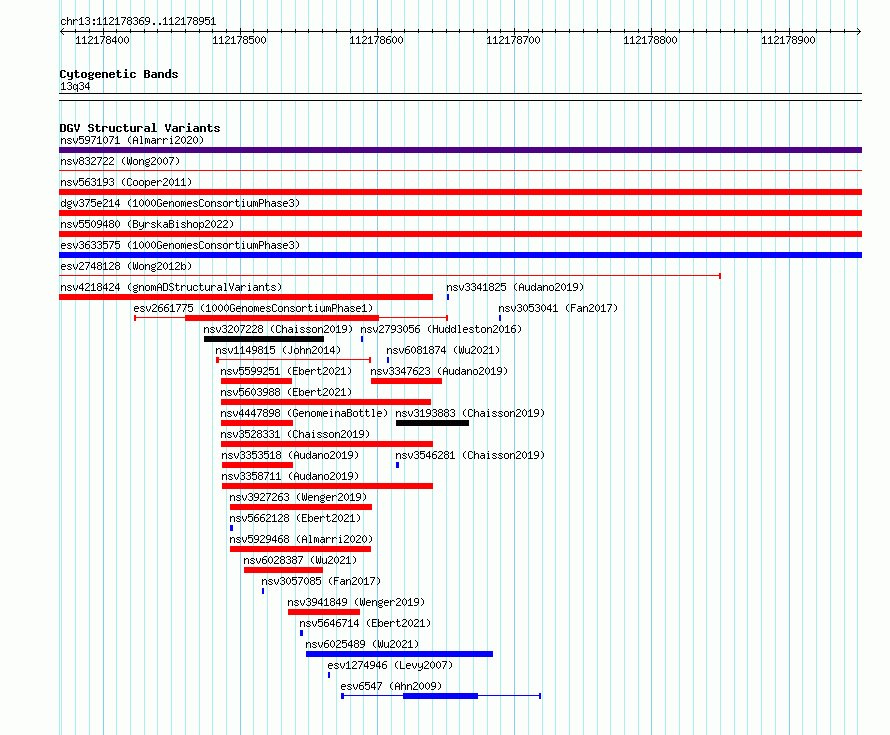
Task: Select nsv3057085 (Fan2017) label
Action: (x=321, y=581)
